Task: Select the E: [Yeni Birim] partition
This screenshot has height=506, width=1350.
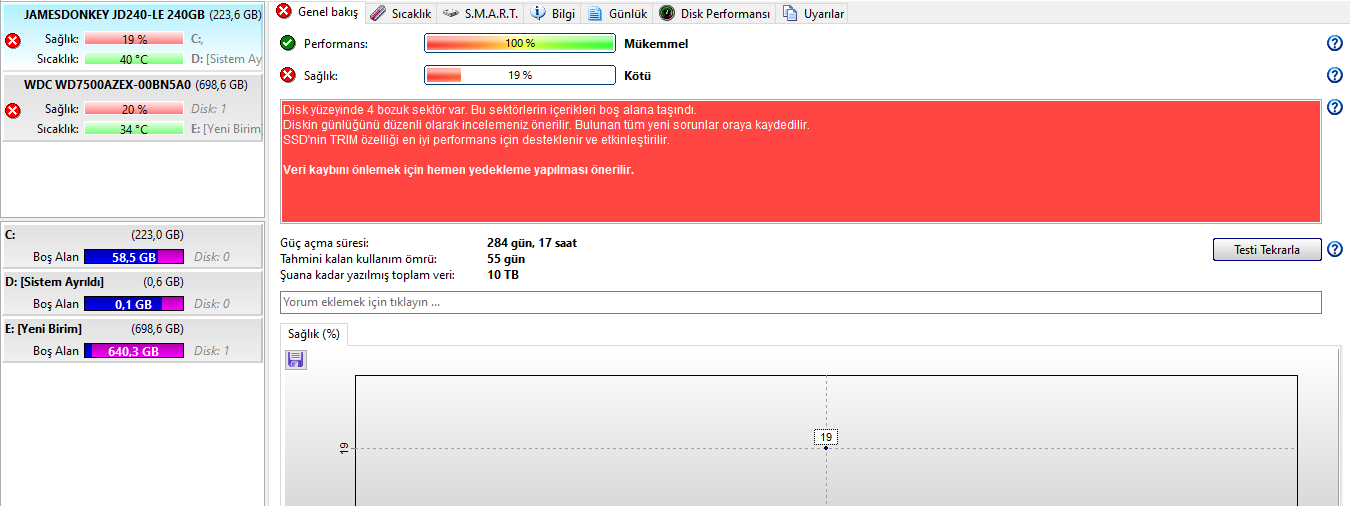Action: point(133,340)
